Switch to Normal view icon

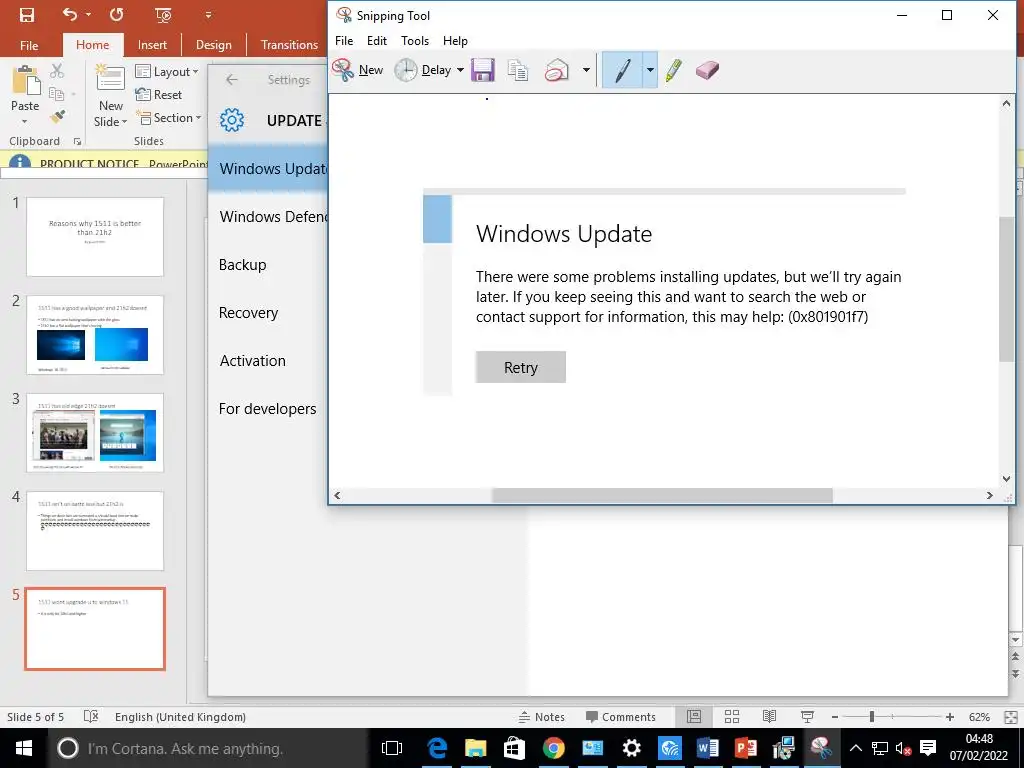click(x=694, y=717)
